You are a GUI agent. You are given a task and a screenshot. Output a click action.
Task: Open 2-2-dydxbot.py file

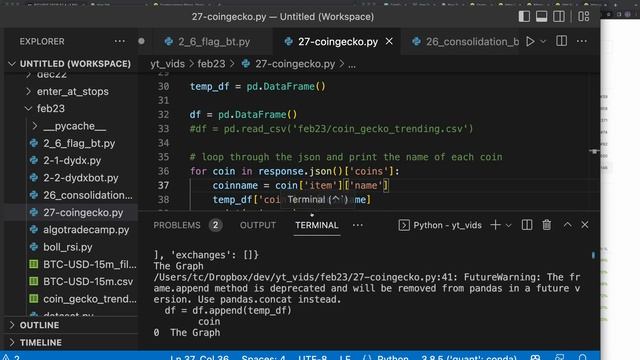click(x=80, y=178)
